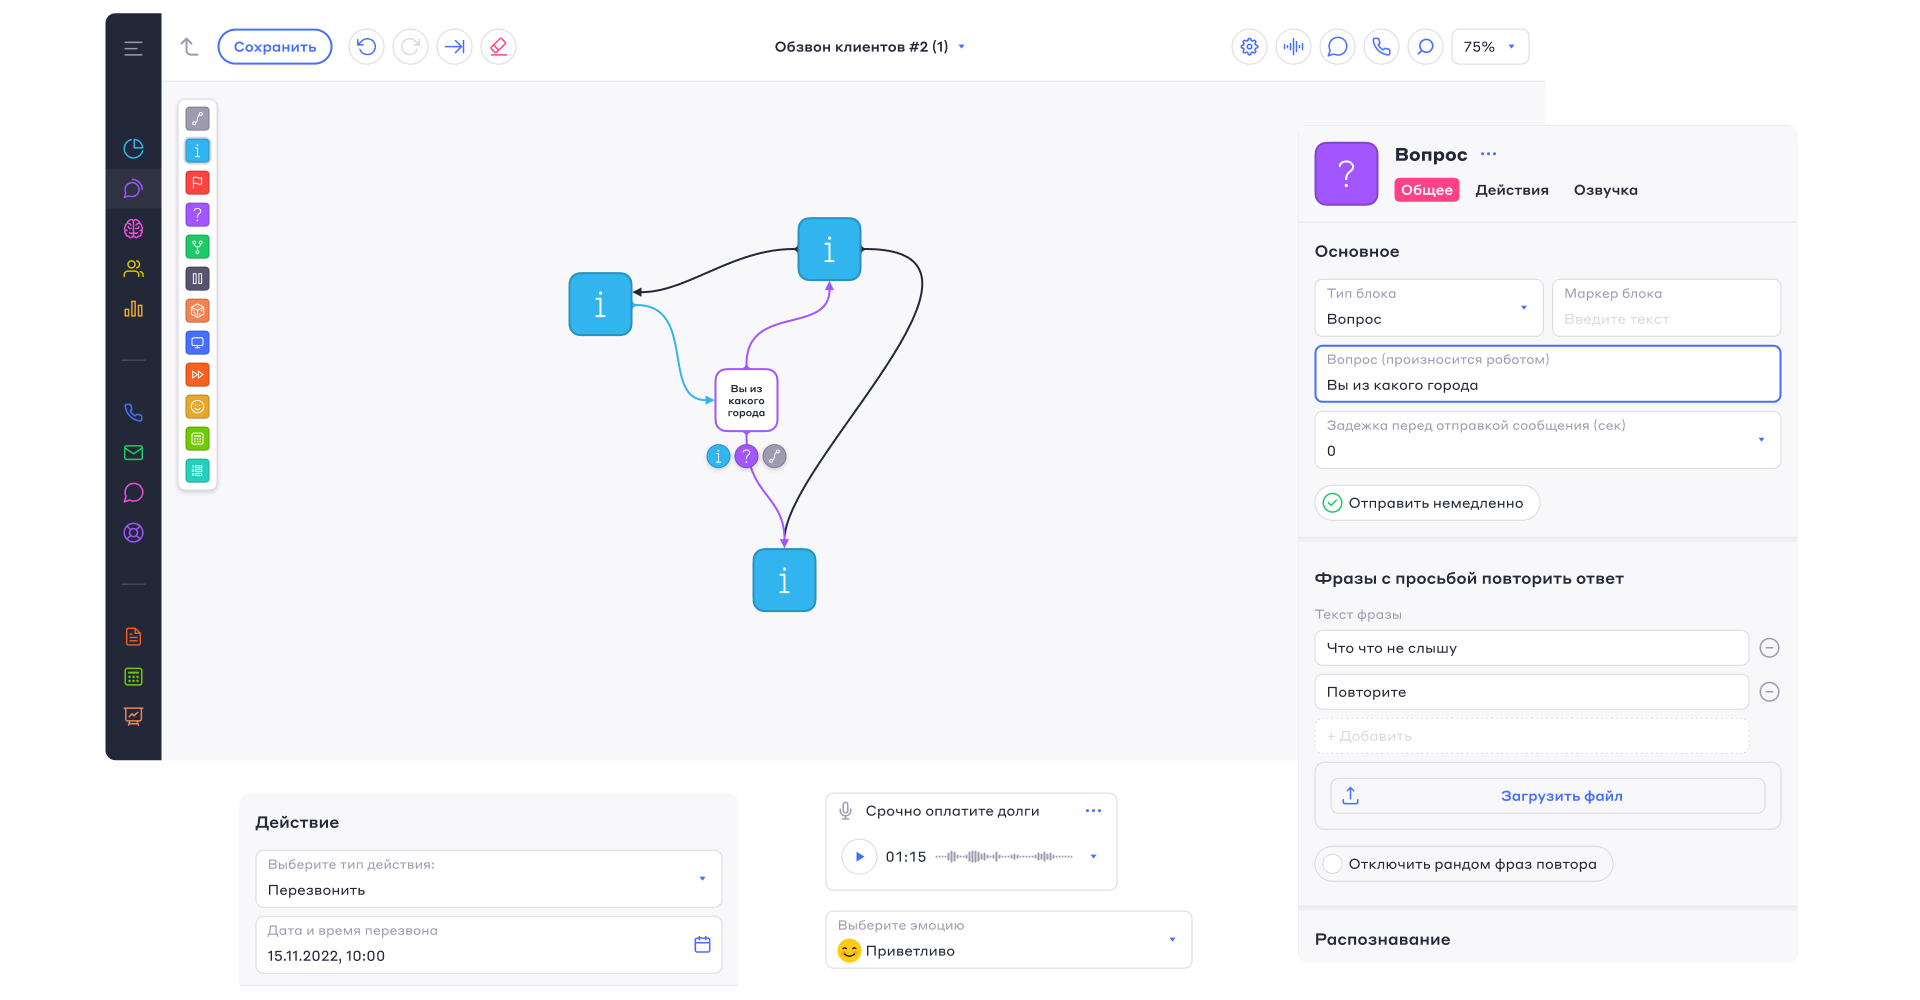Select the purple question block in palette
Viewport: 1920px width, 1000px height.
(x=198, y=215)
